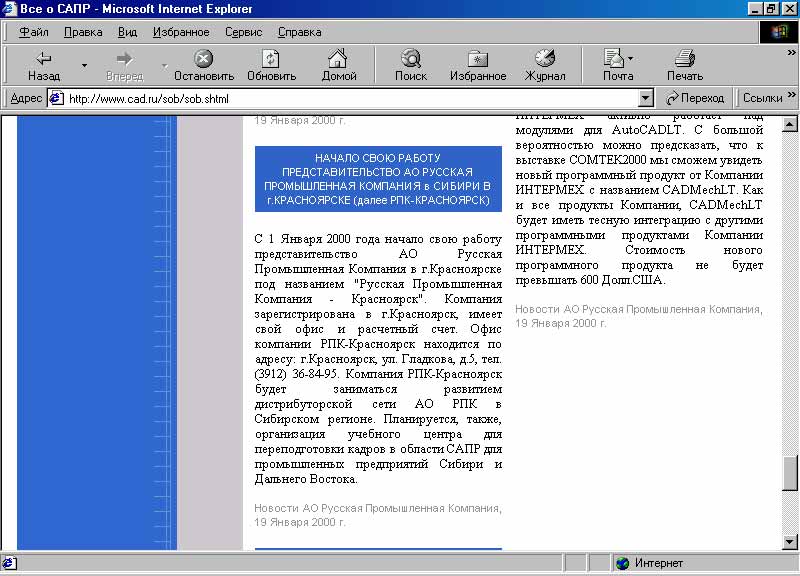Open the Вид menu
Image resolution: width=800 pixels, height=576 pixels.
(x=128, y=32)
